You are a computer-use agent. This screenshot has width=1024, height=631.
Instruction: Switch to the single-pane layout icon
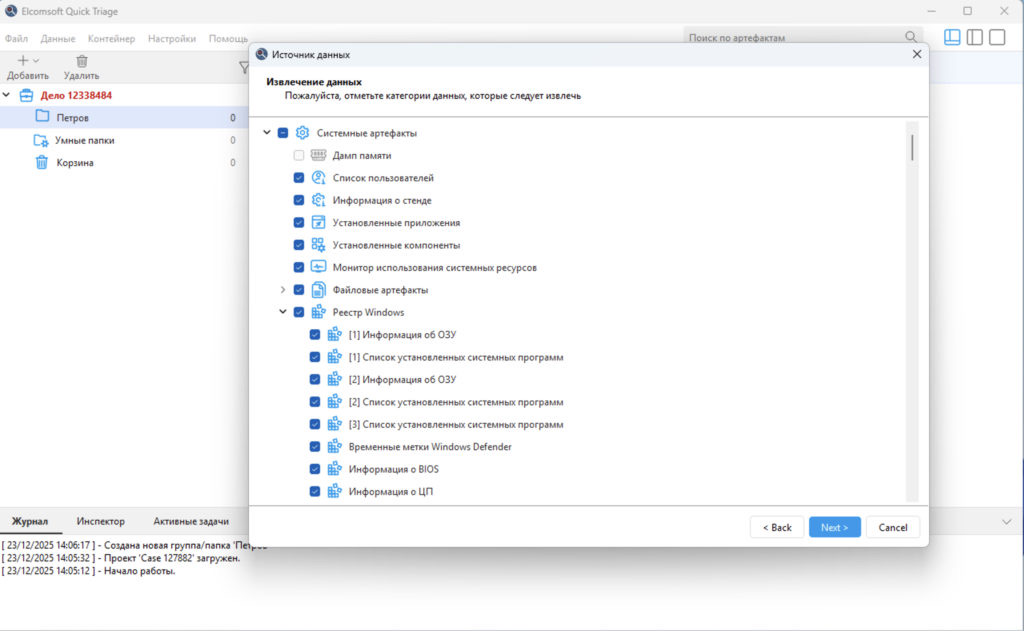pos(997,37)
